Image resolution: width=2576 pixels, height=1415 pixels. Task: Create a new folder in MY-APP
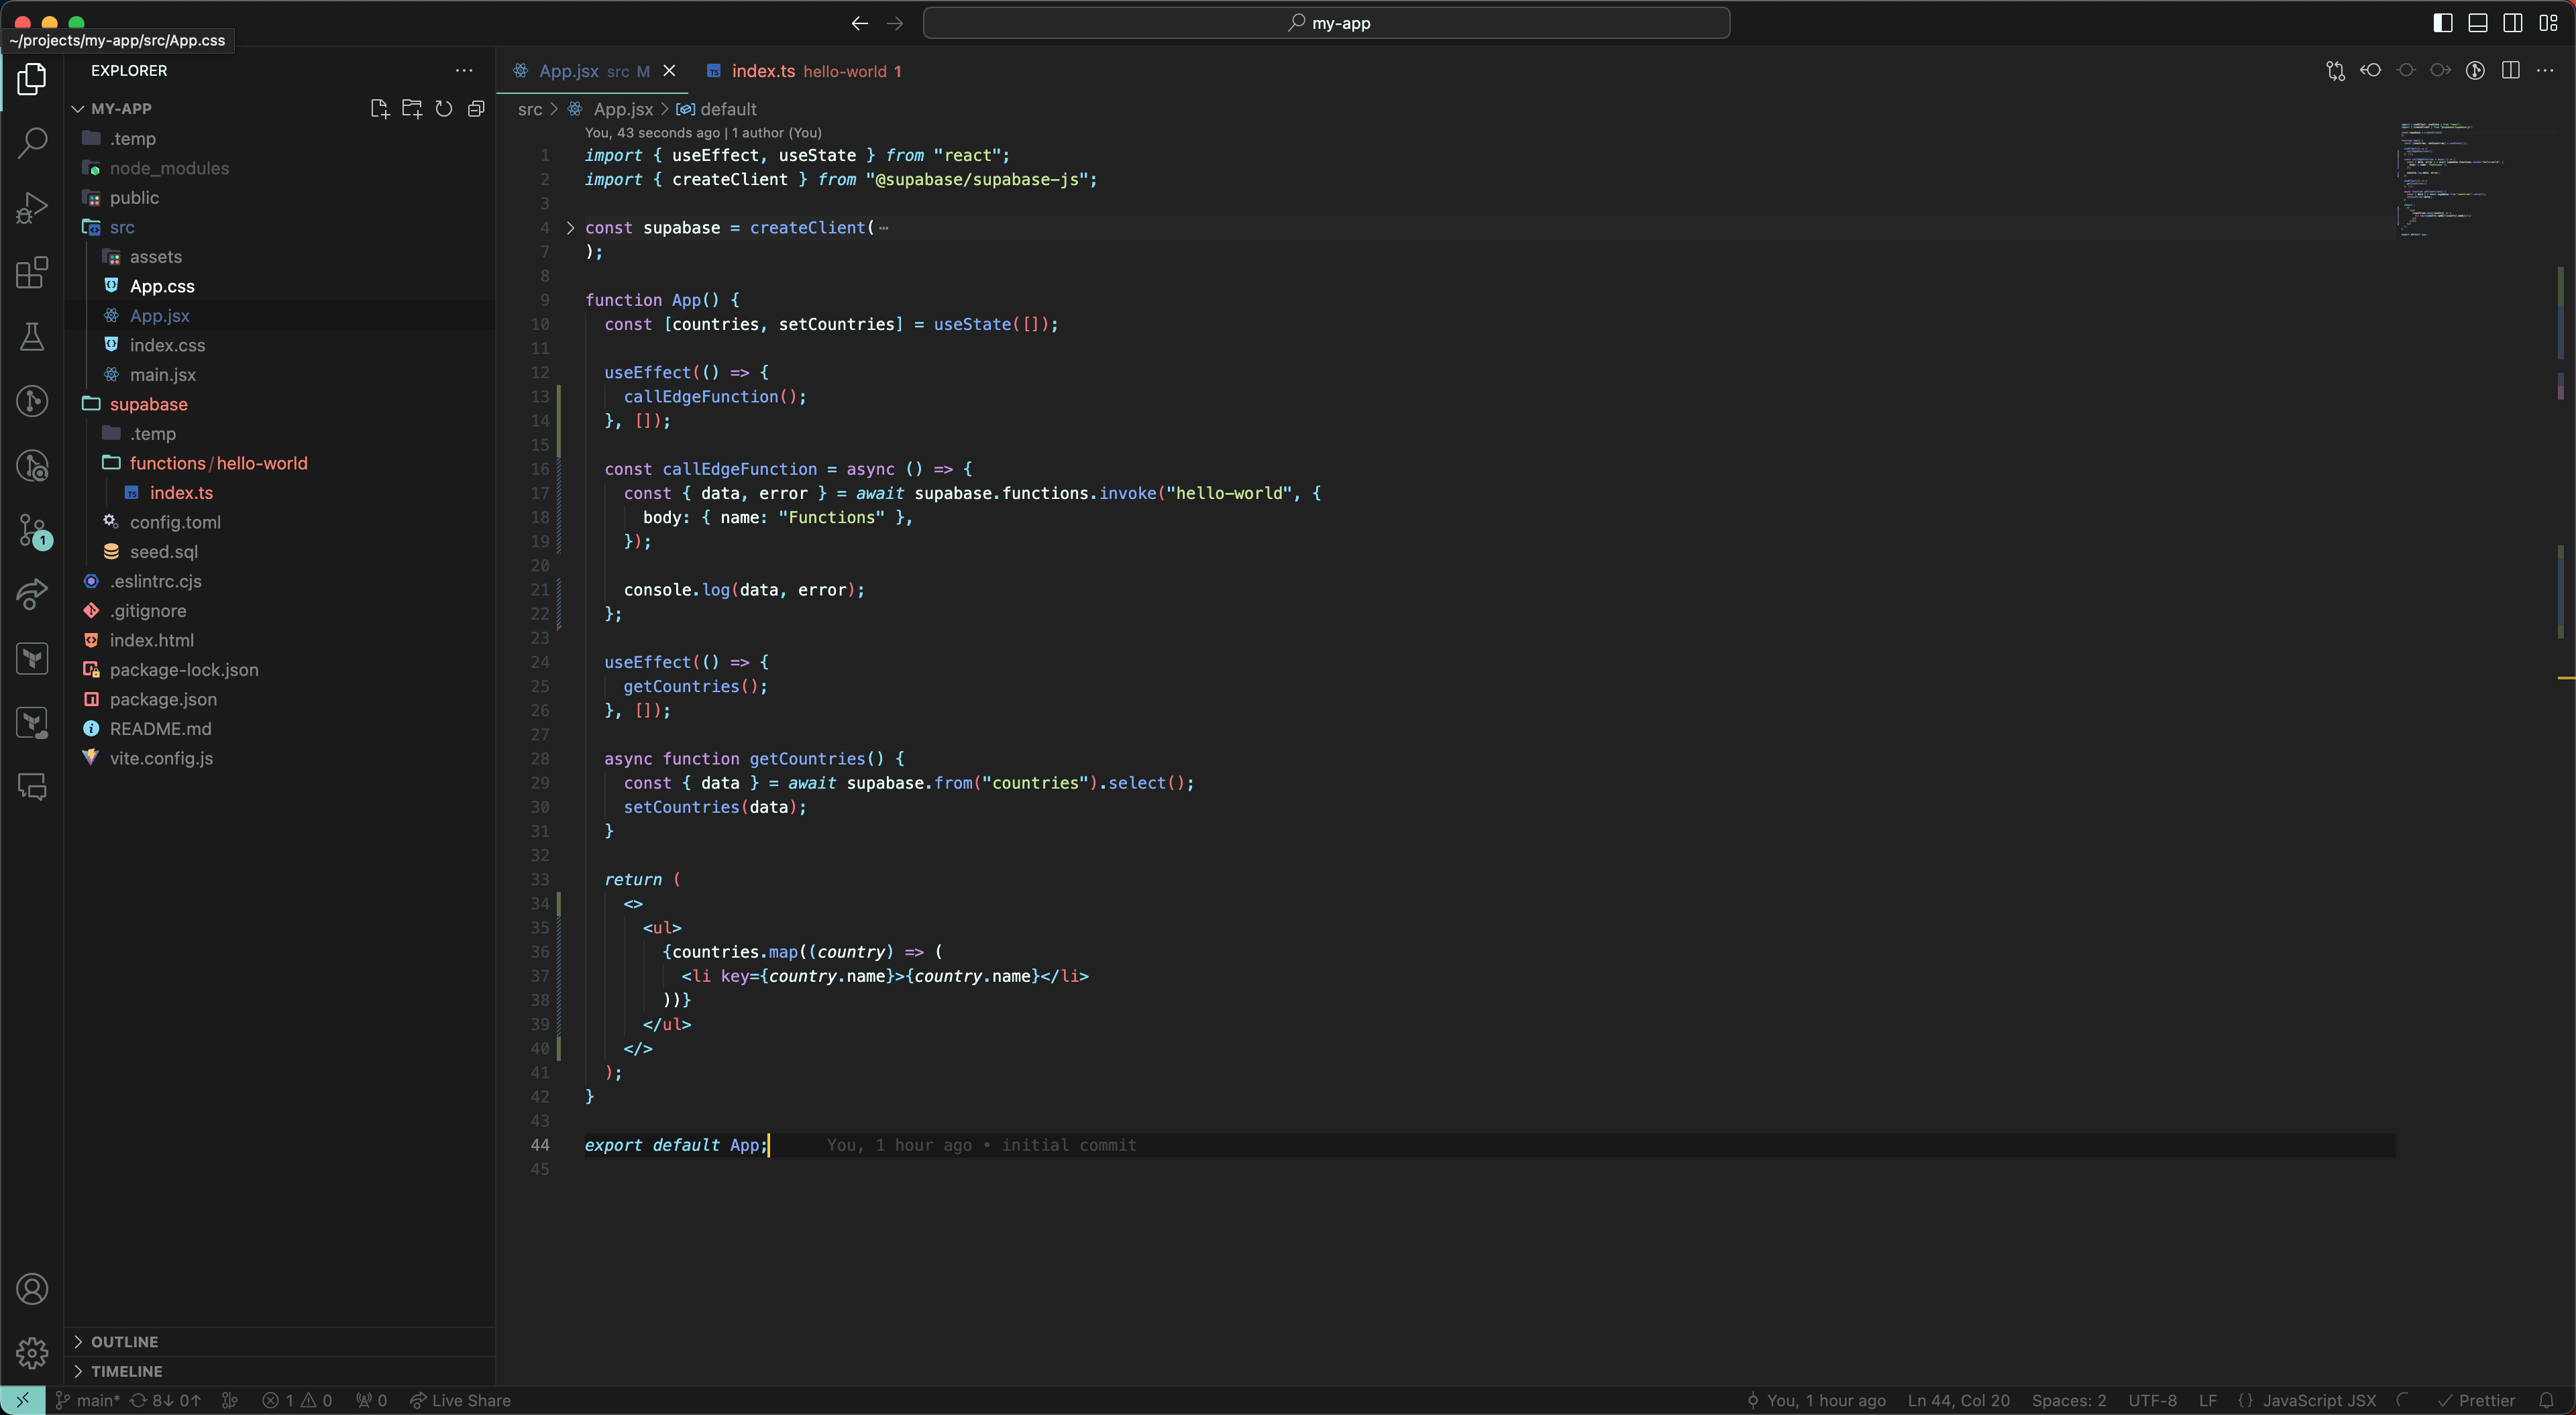click(411, 108)
